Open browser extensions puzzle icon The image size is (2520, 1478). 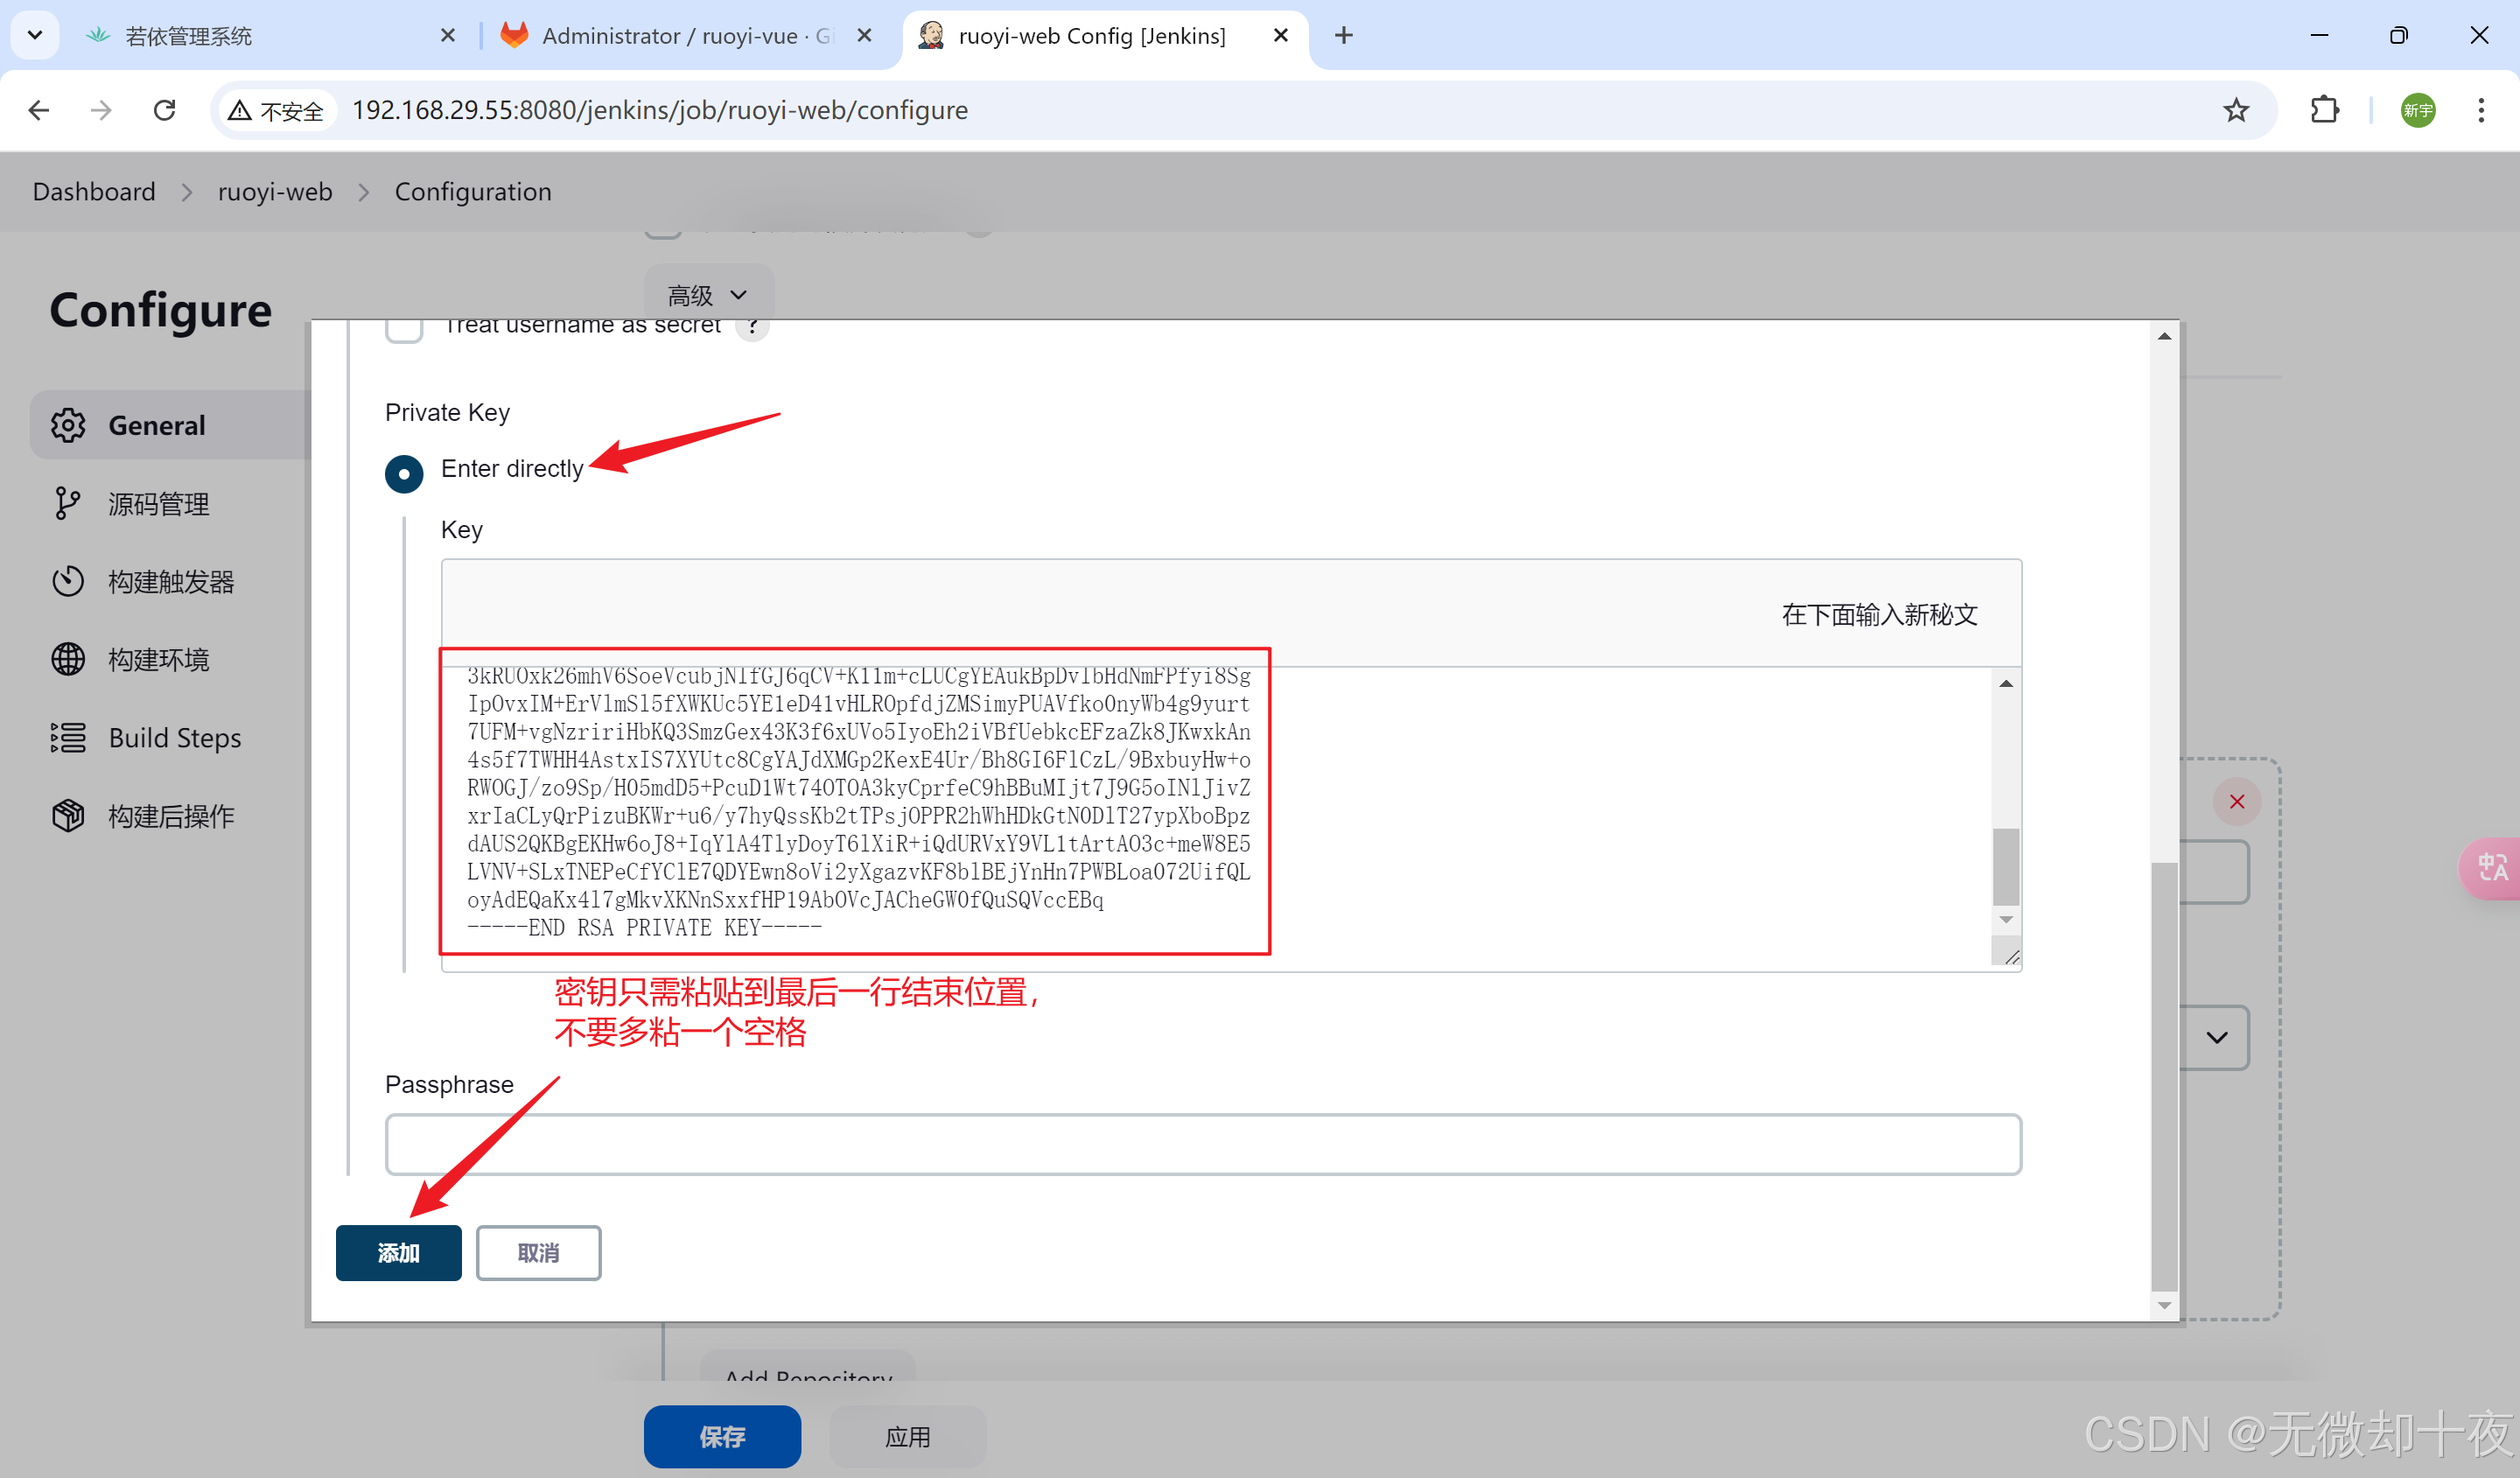pos(2324,110)
